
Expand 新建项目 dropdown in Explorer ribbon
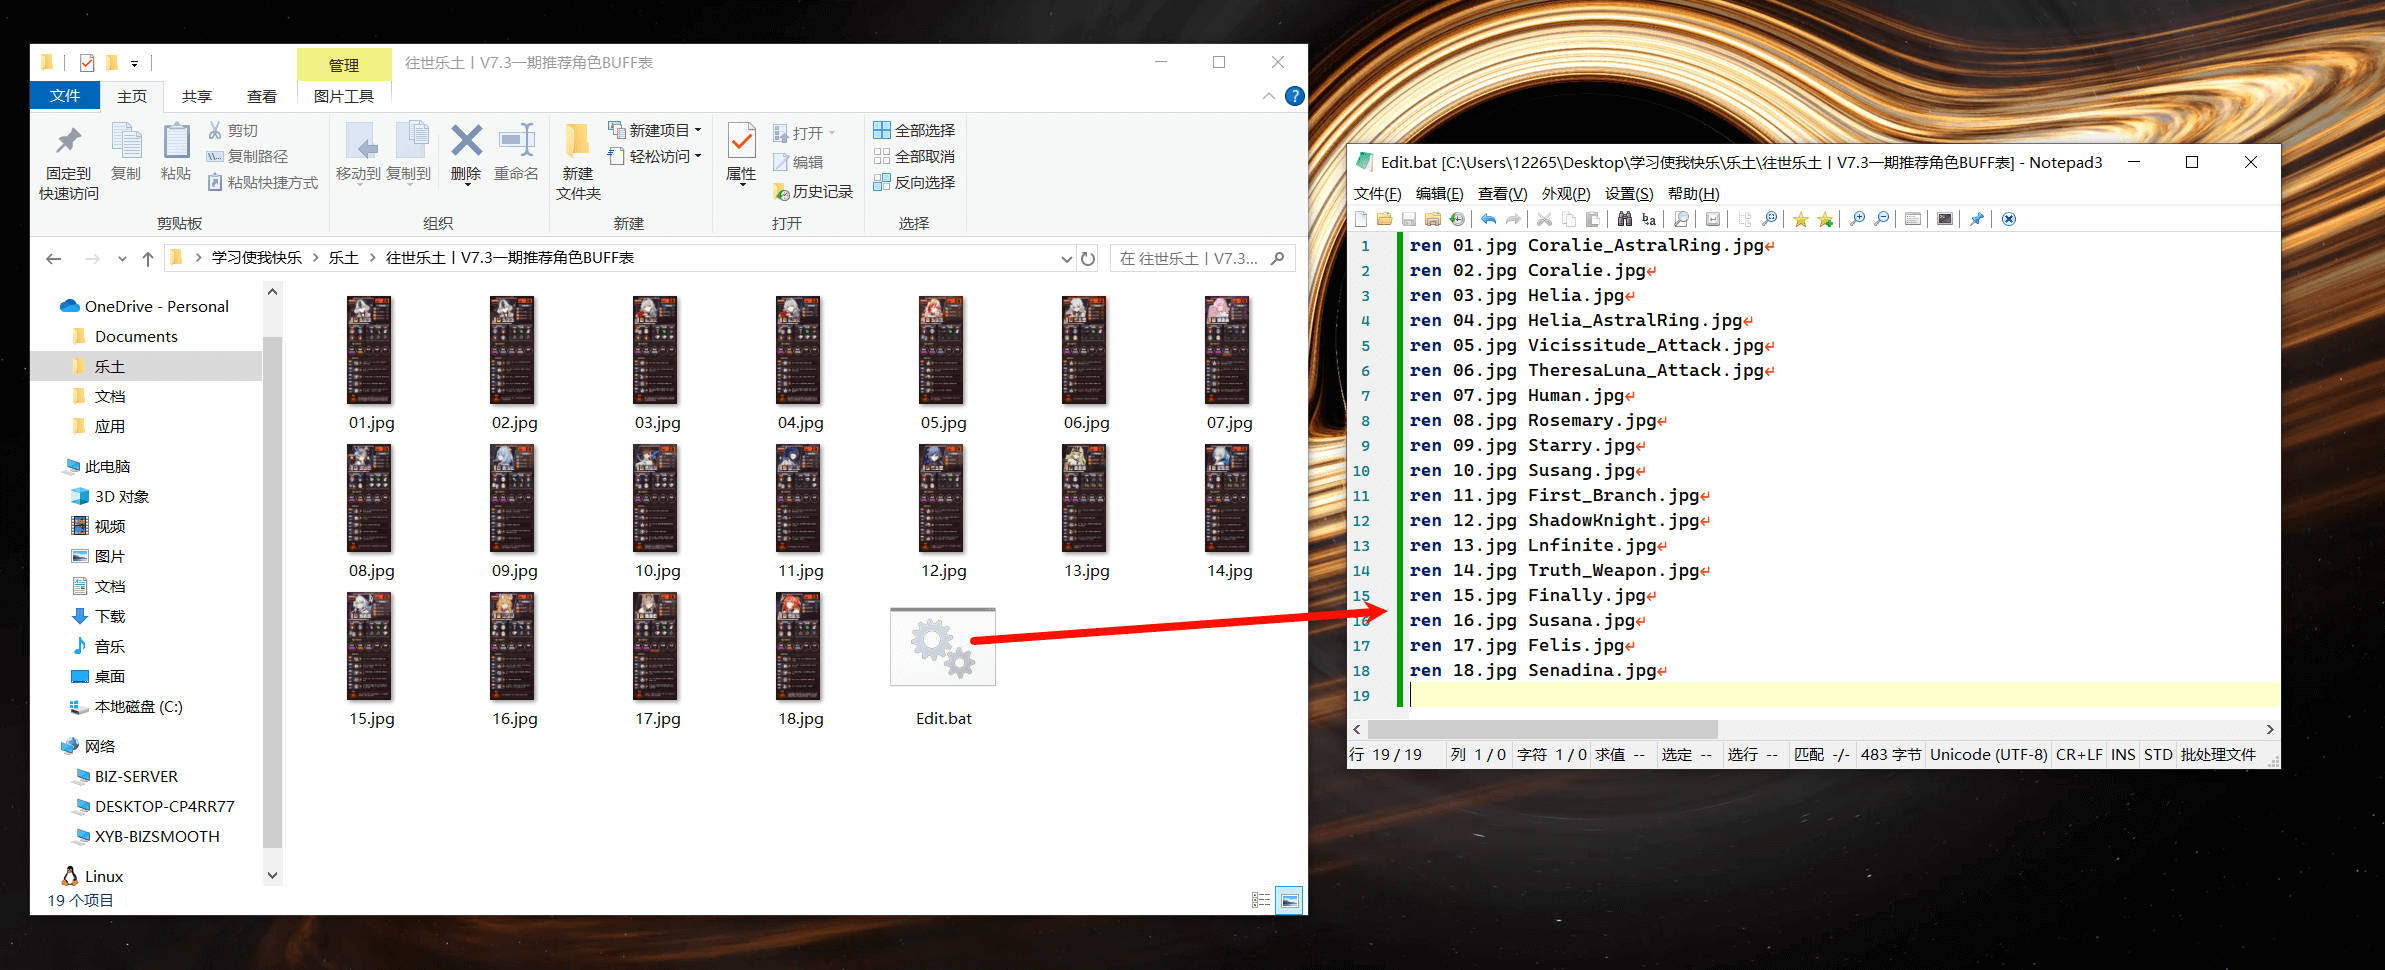698,130
